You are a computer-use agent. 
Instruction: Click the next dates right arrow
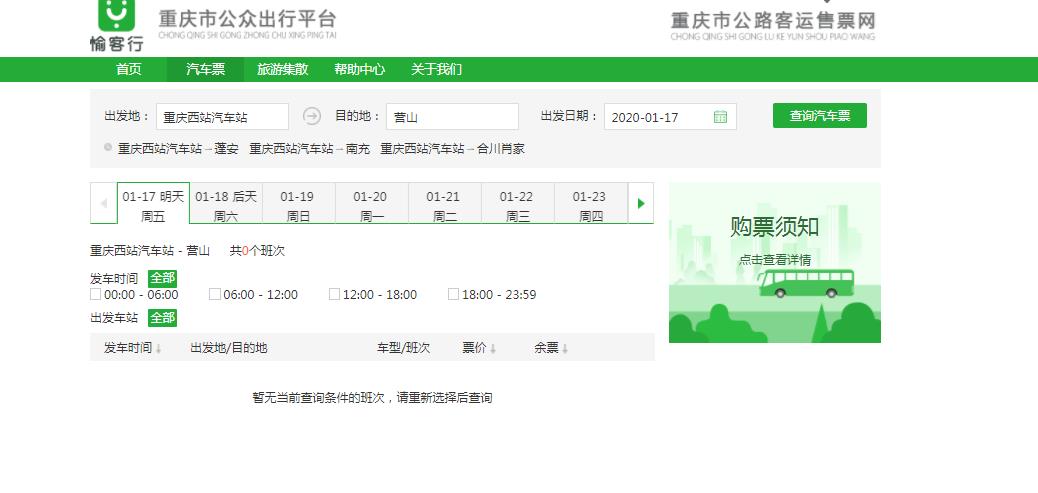pos(641,203)
